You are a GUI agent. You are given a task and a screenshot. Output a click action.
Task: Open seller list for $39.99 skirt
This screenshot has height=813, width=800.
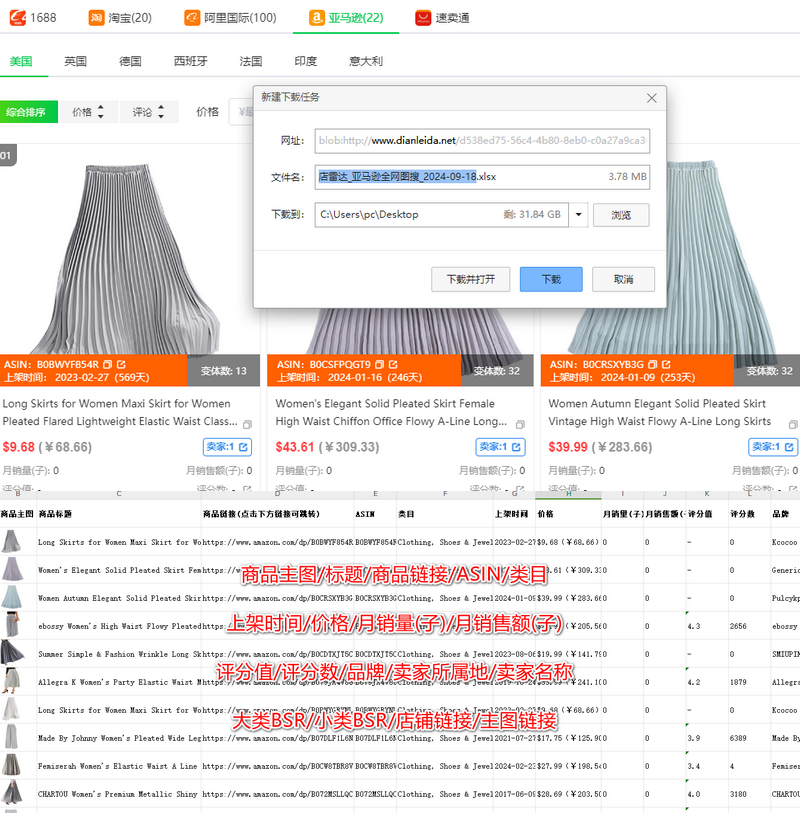coord(775,447)
